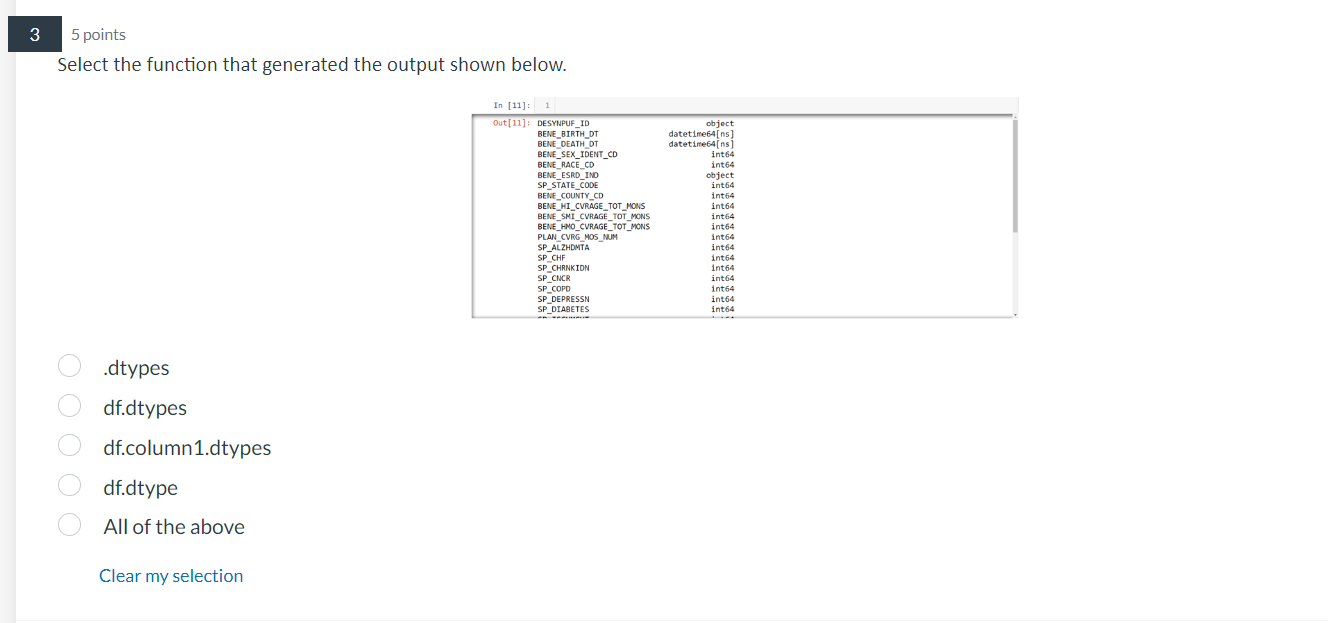Click the question number 3 badge
The width and height of the screenshot is (1328, 623).
[34, 33]
